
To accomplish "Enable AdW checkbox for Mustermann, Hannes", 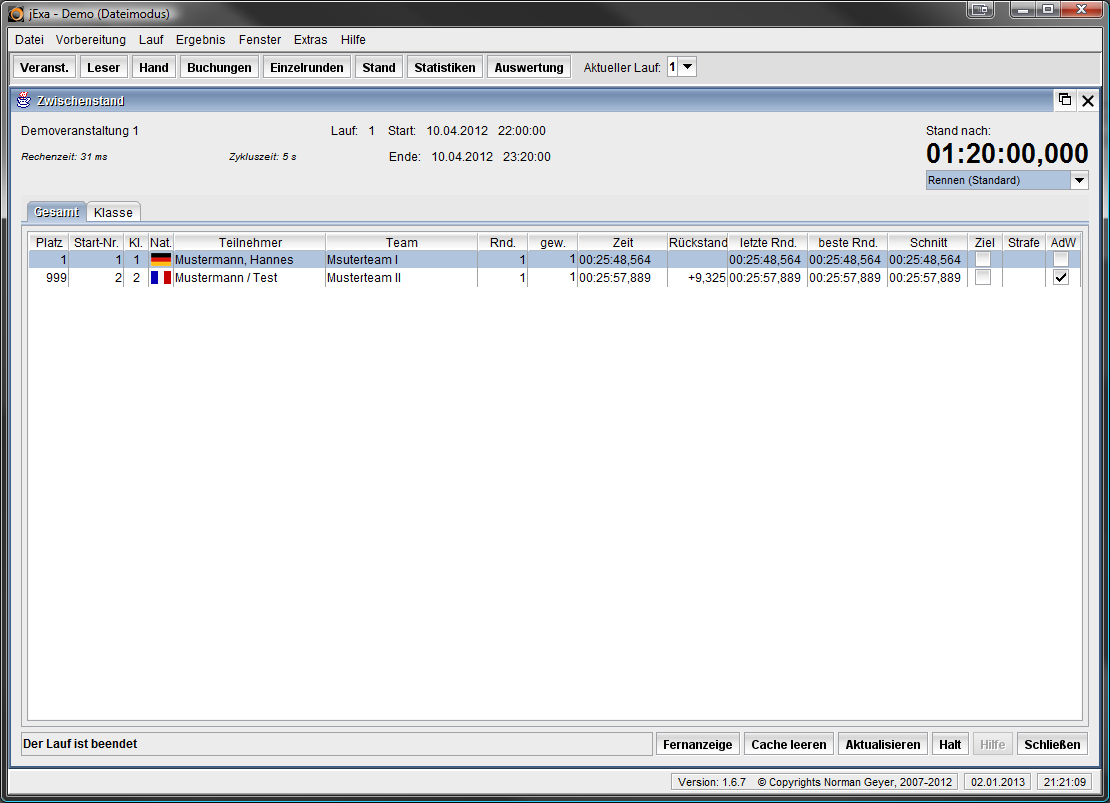I will (x=1061, y=260).
